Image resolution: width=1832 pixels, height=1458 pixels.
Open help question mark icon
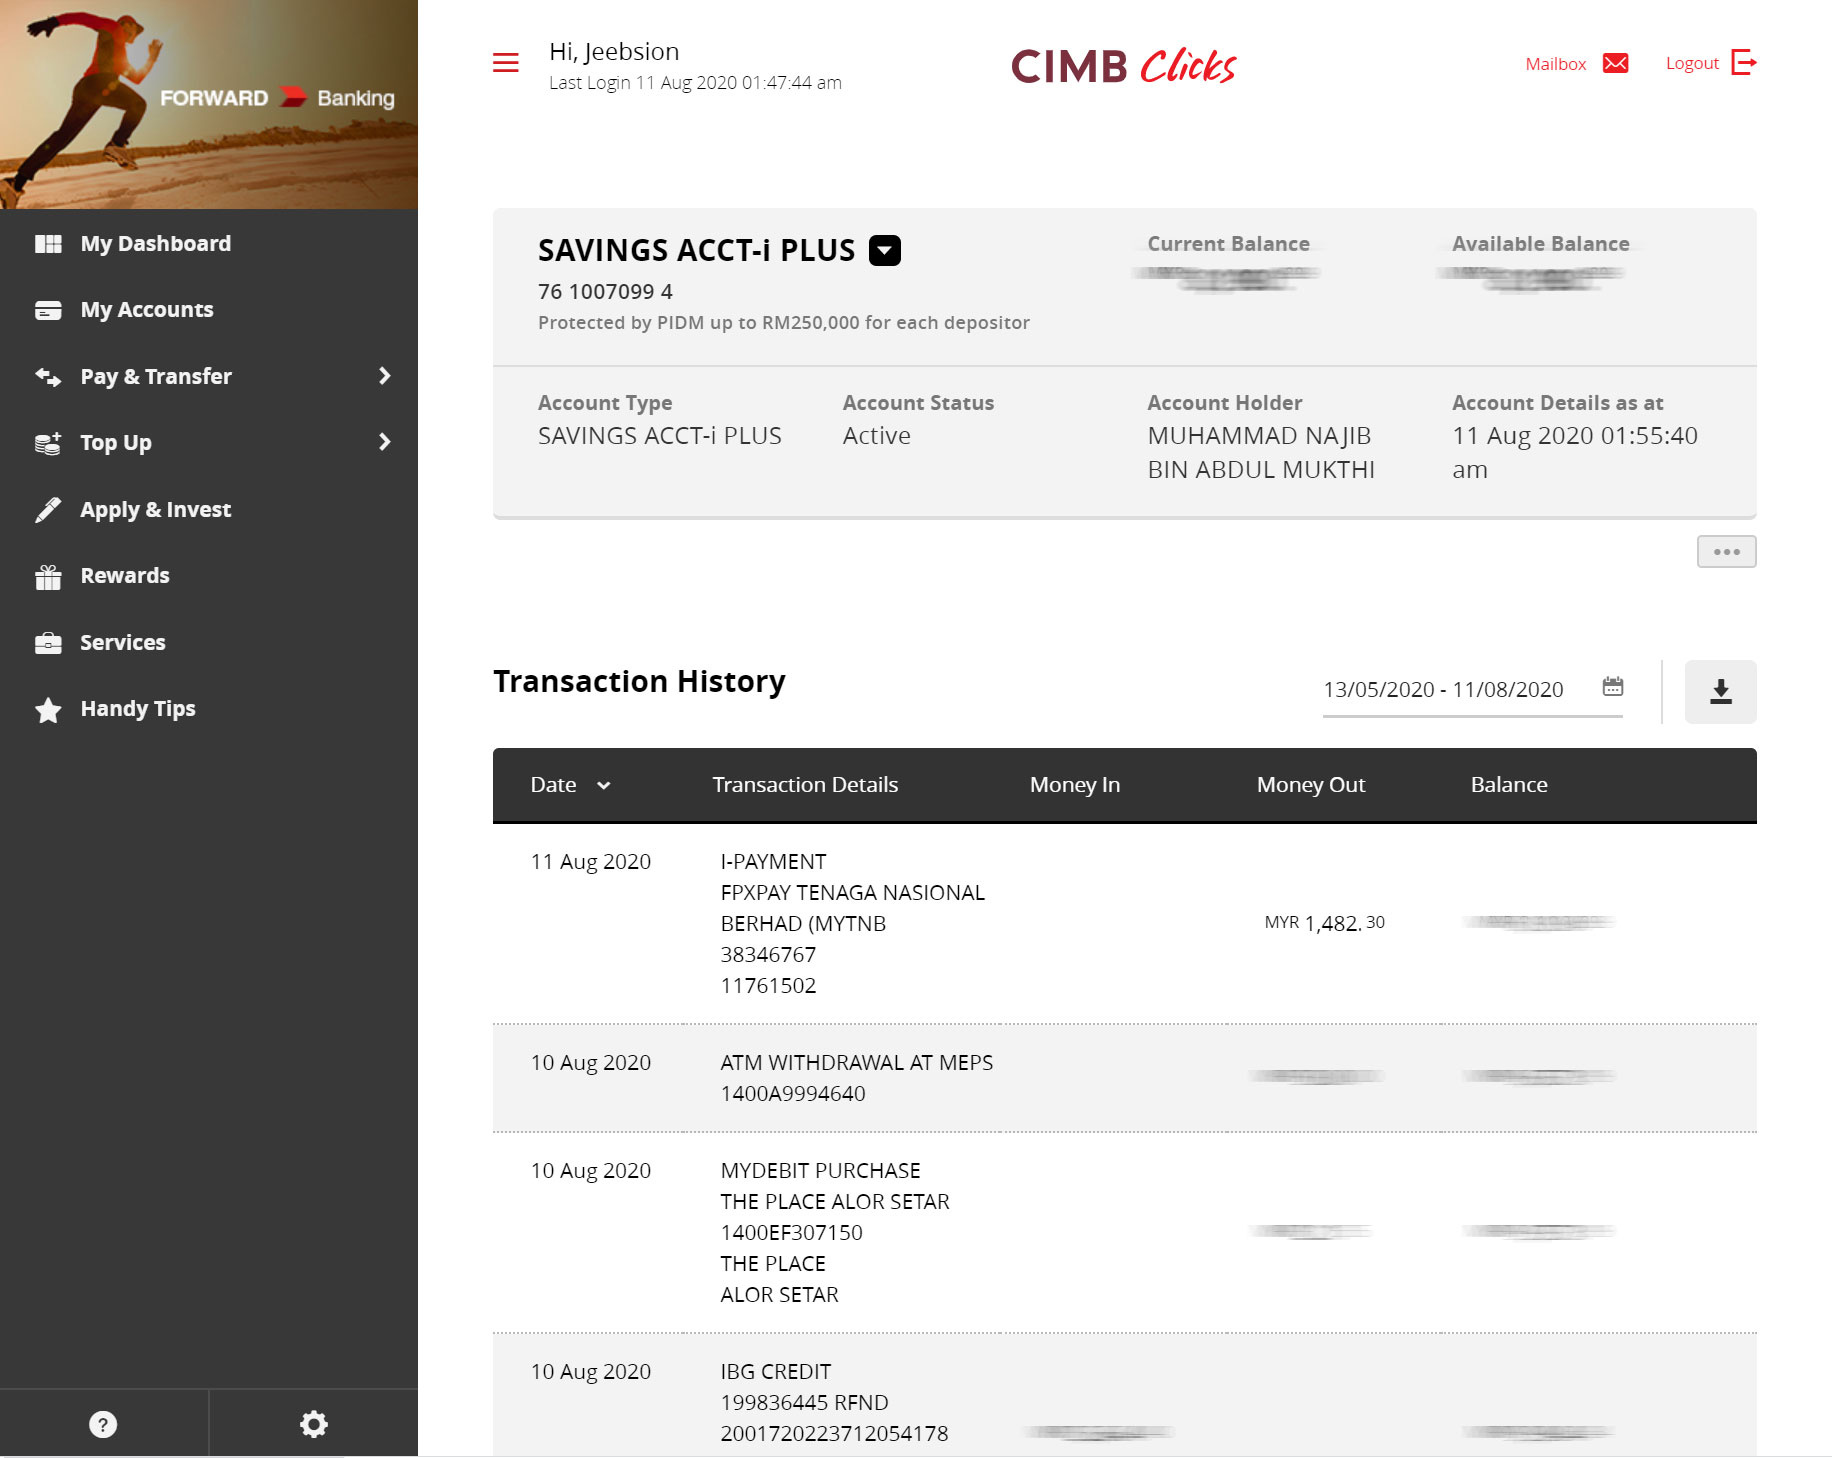pyautogui.click(x=103, y=1424)
